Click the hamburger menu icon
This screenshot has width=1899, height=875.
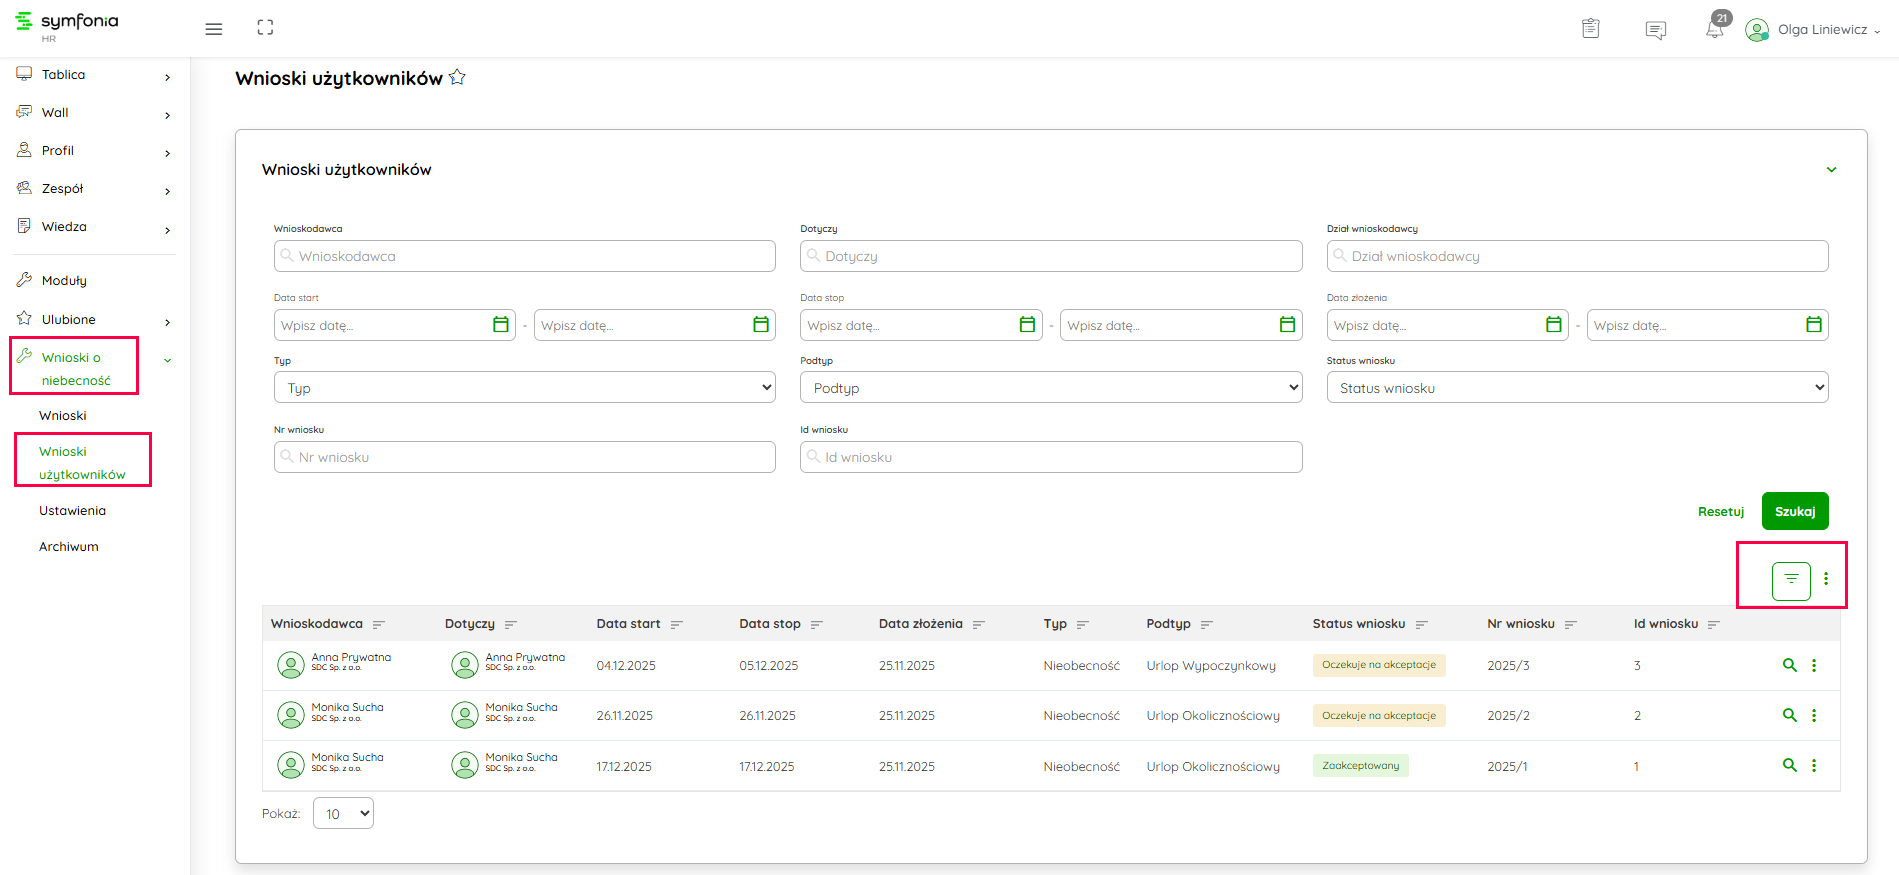pyautogui.click(x=213, y=29)
